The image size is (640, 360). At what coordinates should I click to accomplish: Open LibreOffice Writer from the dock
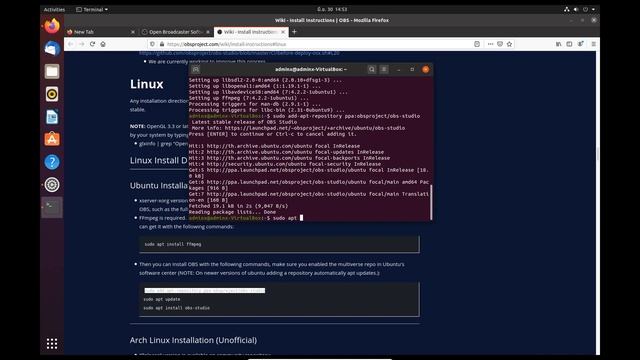tap(52, 117)
